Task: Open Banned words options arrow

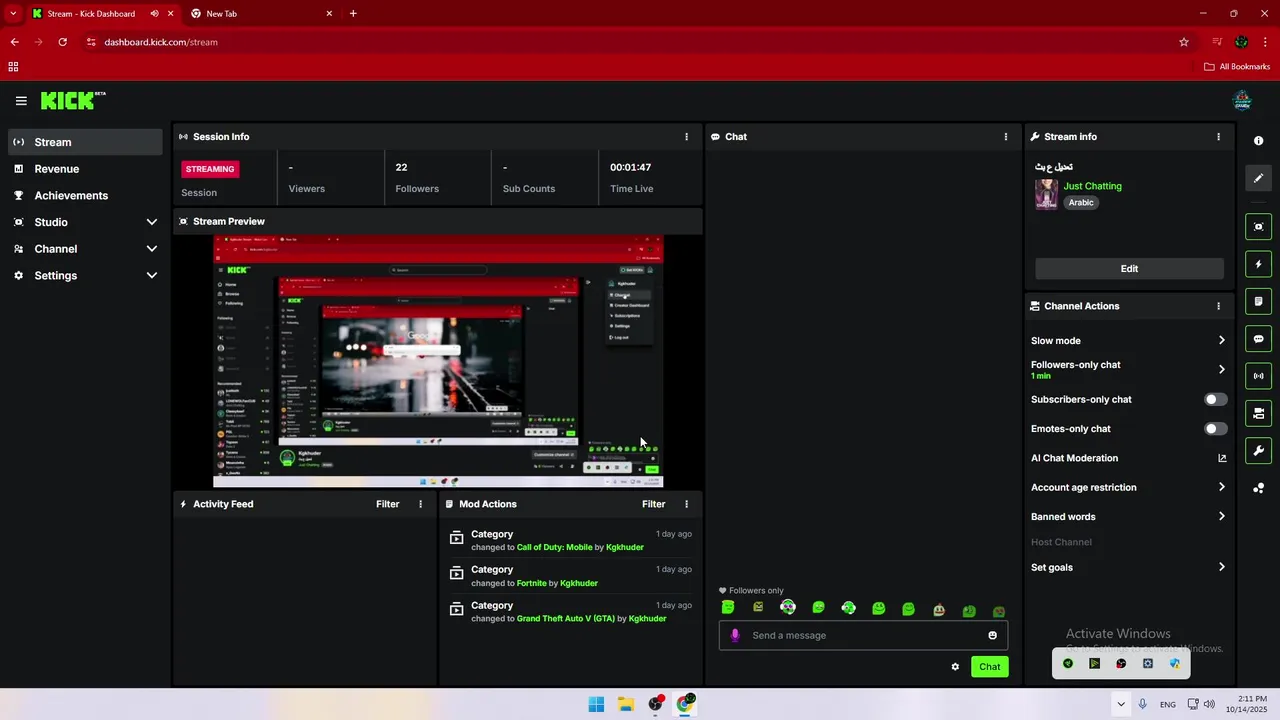Action: pyautogui.click(x=1221, y=517)
